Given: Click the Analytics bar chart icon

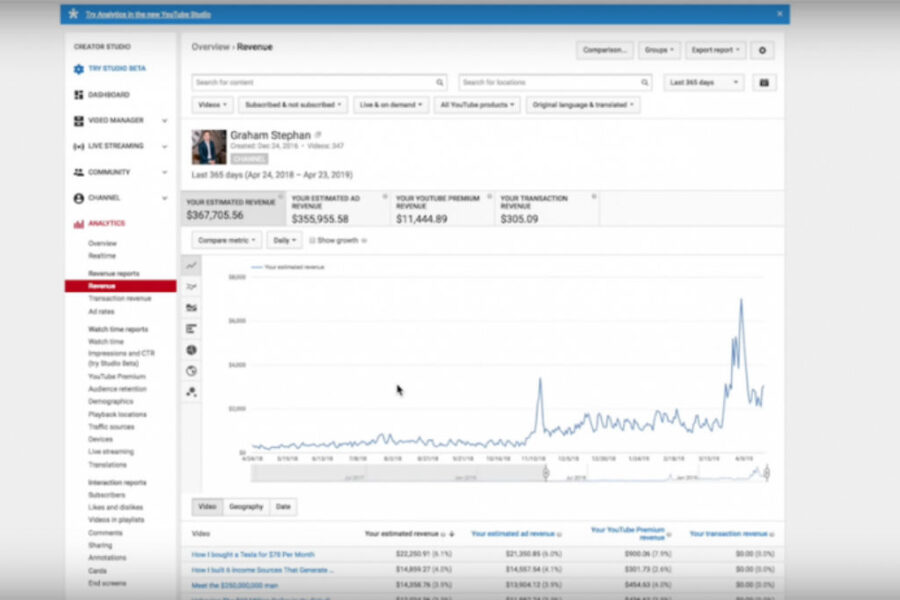Looking at the screenshot, I should [x=79, y=224].
